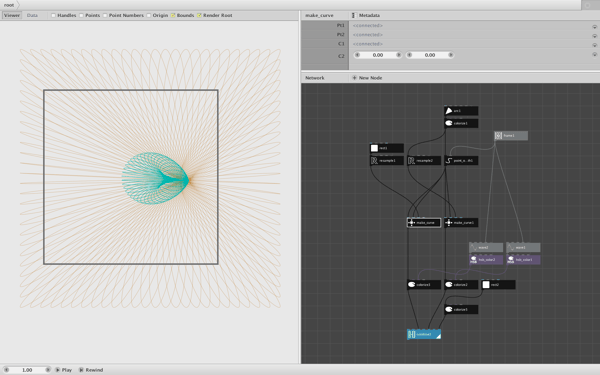
Task: Increase the second C2 value with right arrow
Action: pos(450,55)
